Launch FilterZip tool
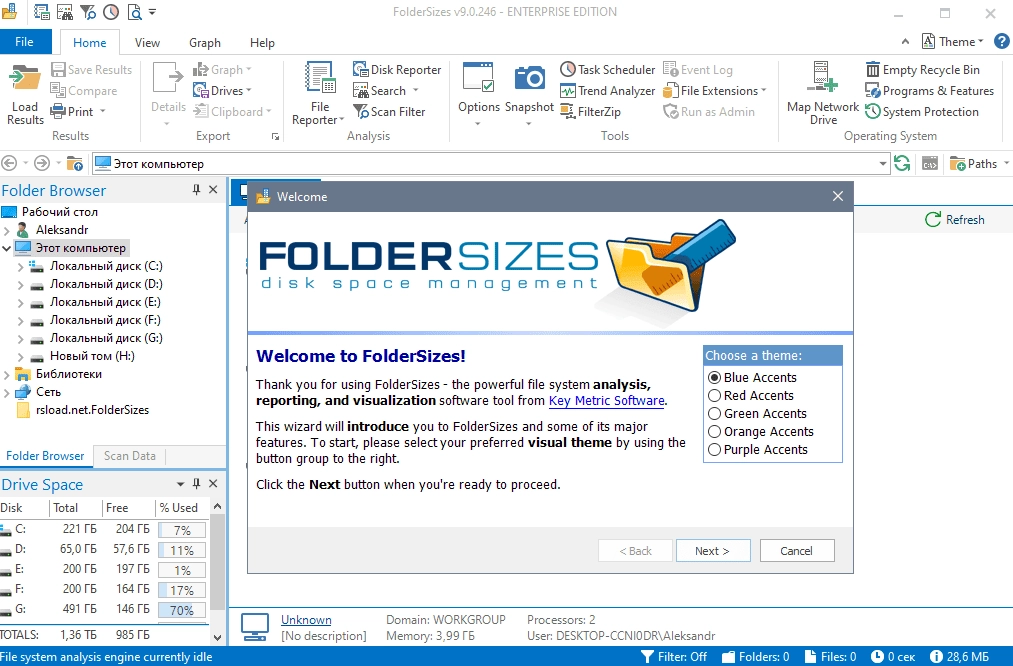Image resolution: width=1013 pixels, height=666 pixels. pyautogui.click(x=590, y=112)
